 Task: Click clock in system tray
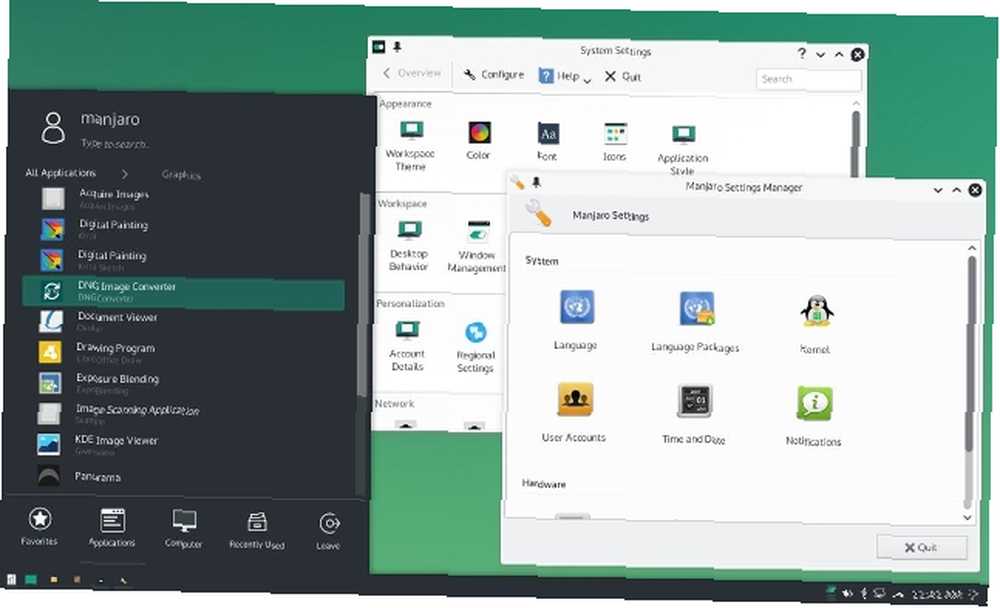[x=936, y=594]
